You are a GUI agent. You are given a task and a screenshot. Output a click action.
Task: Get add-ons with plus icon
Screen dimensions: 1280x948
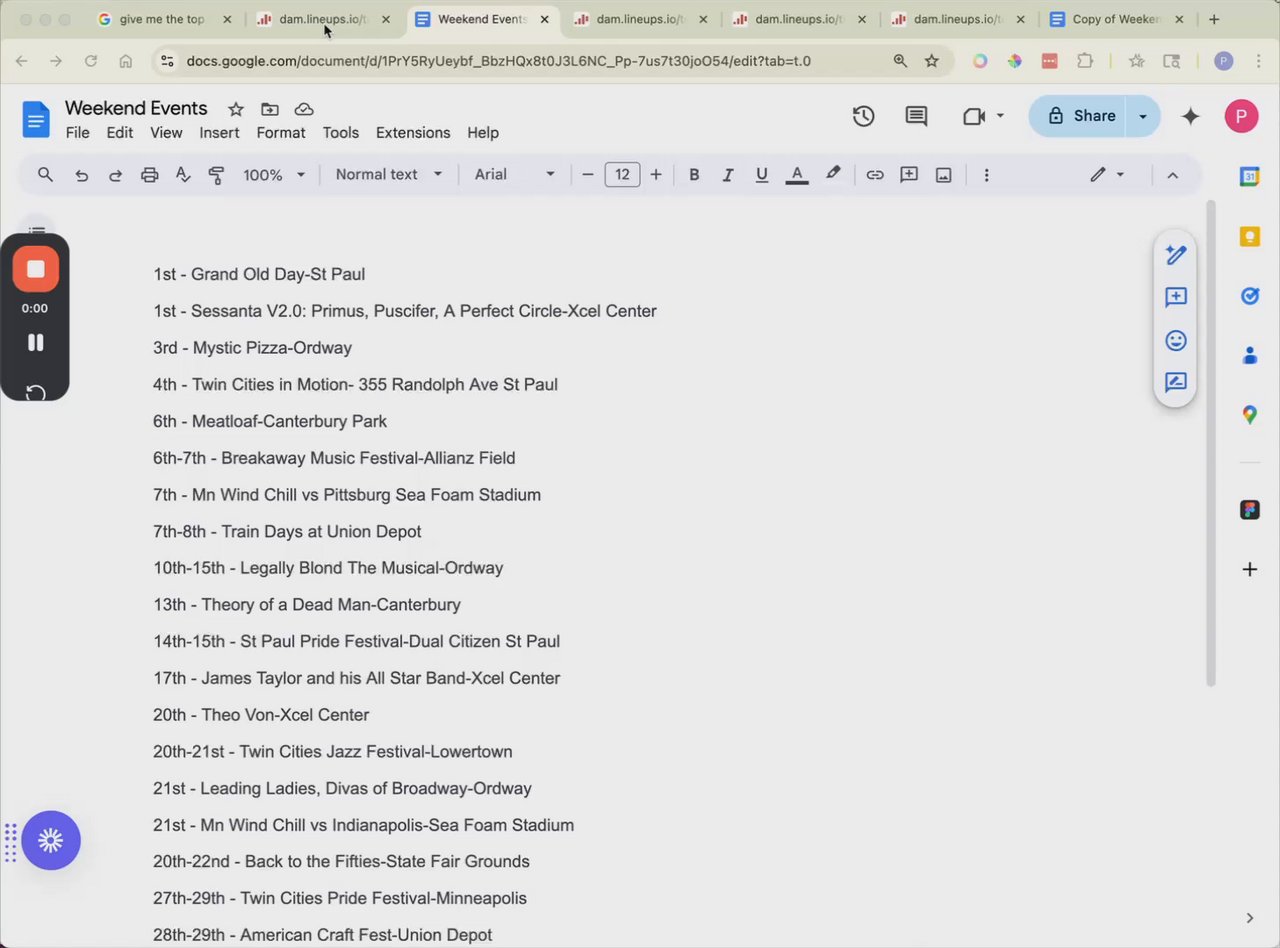(x=1249, y=570)
